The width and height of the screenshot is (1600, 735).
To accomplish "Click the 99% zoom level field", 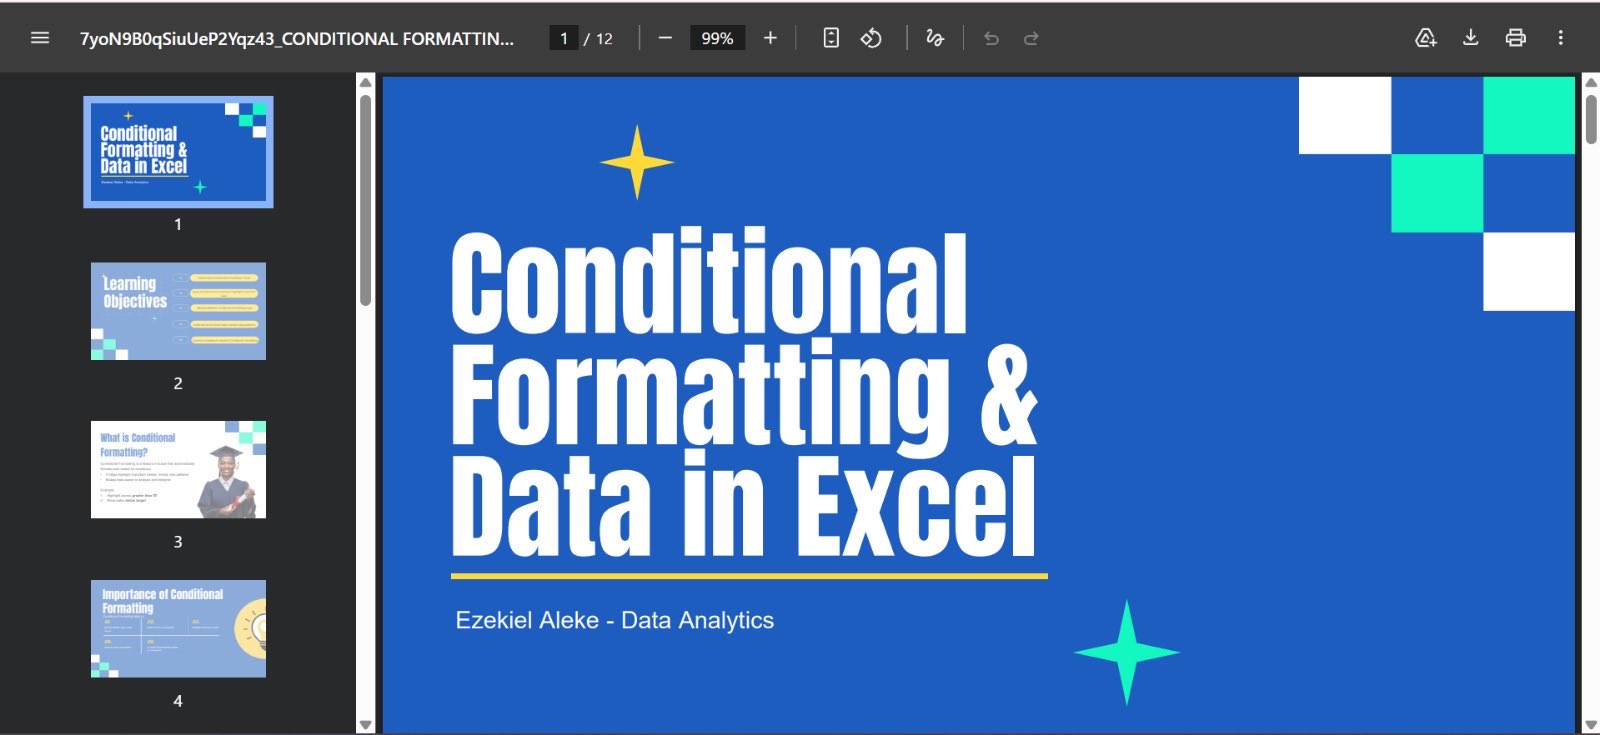I will coord(717,38).
